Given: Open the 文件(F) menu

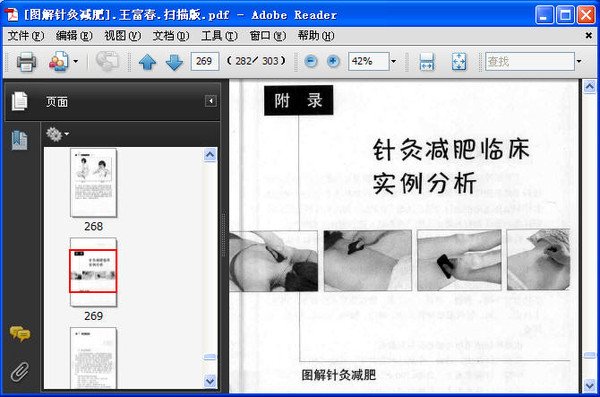Looking at the screenshot, I should pyautogui.click(x=26, y=36).
